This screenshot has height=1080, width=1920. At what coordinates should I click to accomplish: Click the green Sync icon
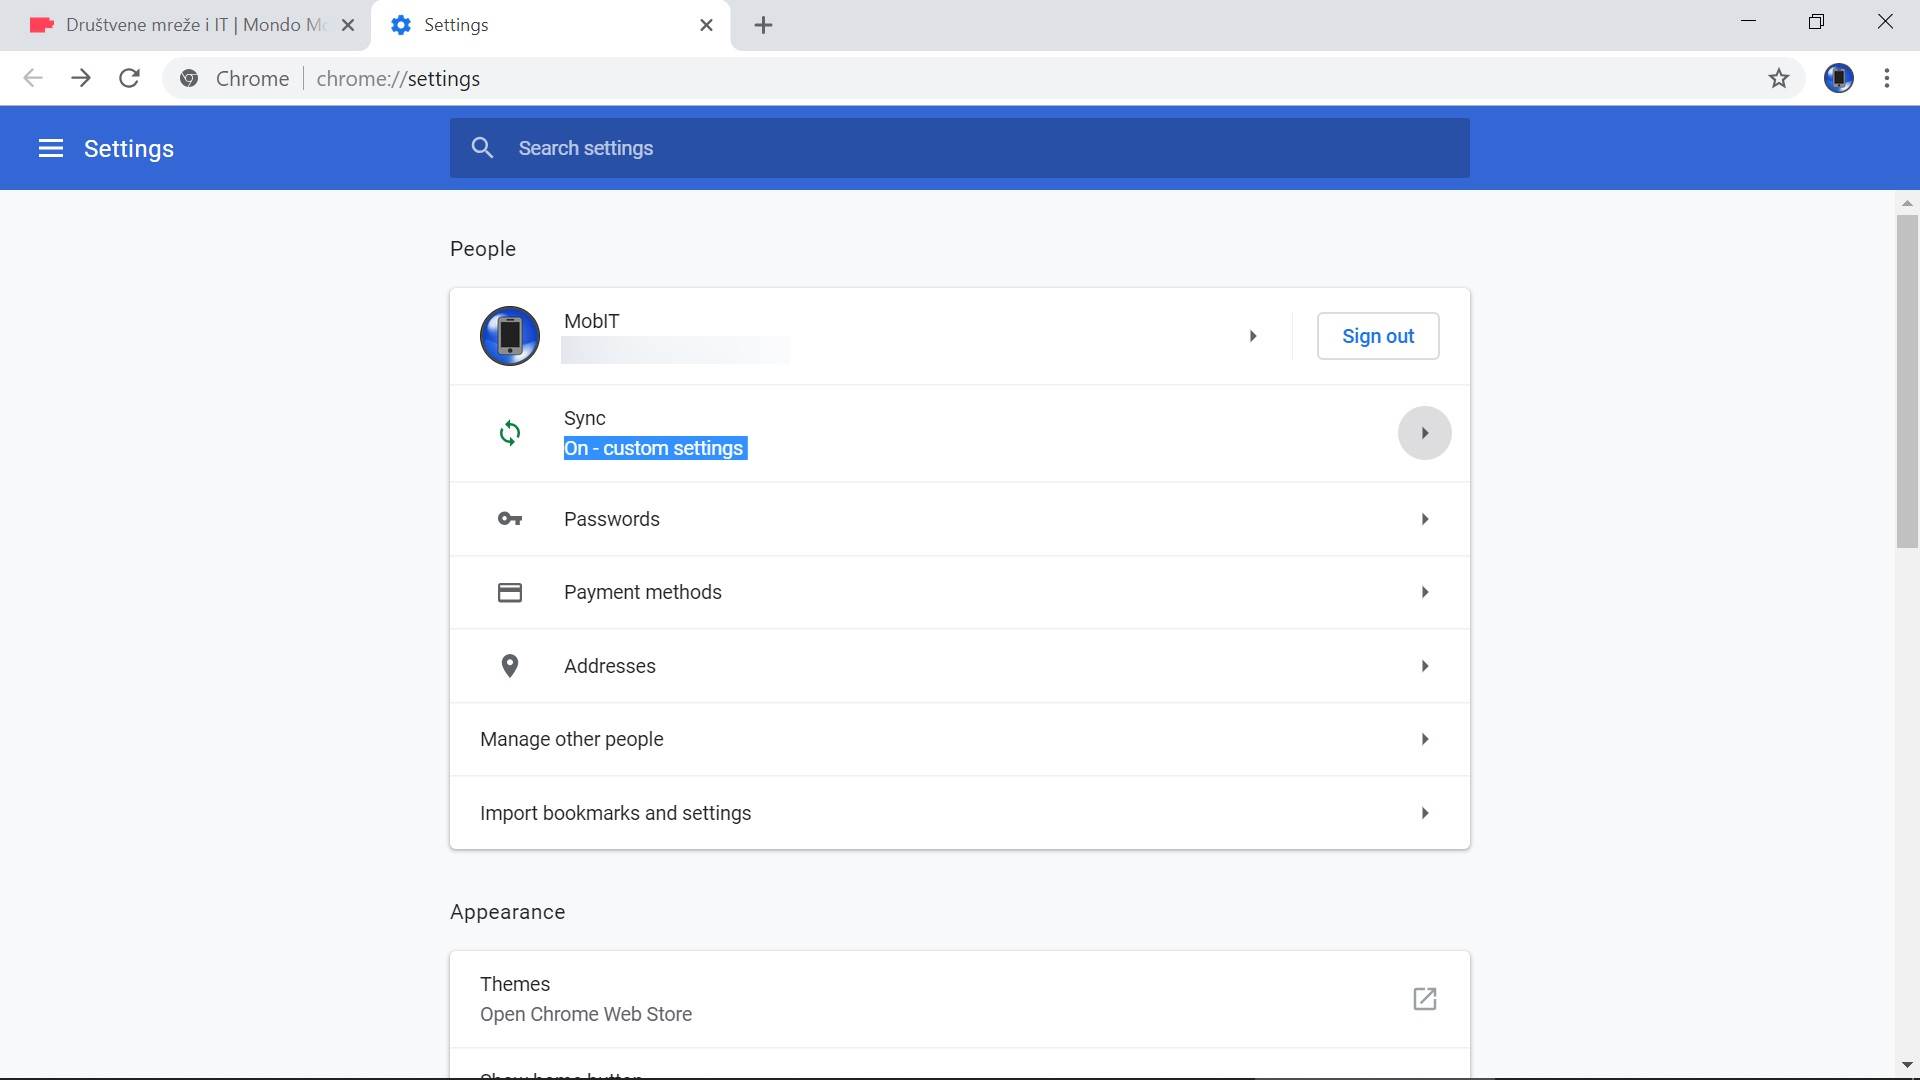click(x=510, y=433)
